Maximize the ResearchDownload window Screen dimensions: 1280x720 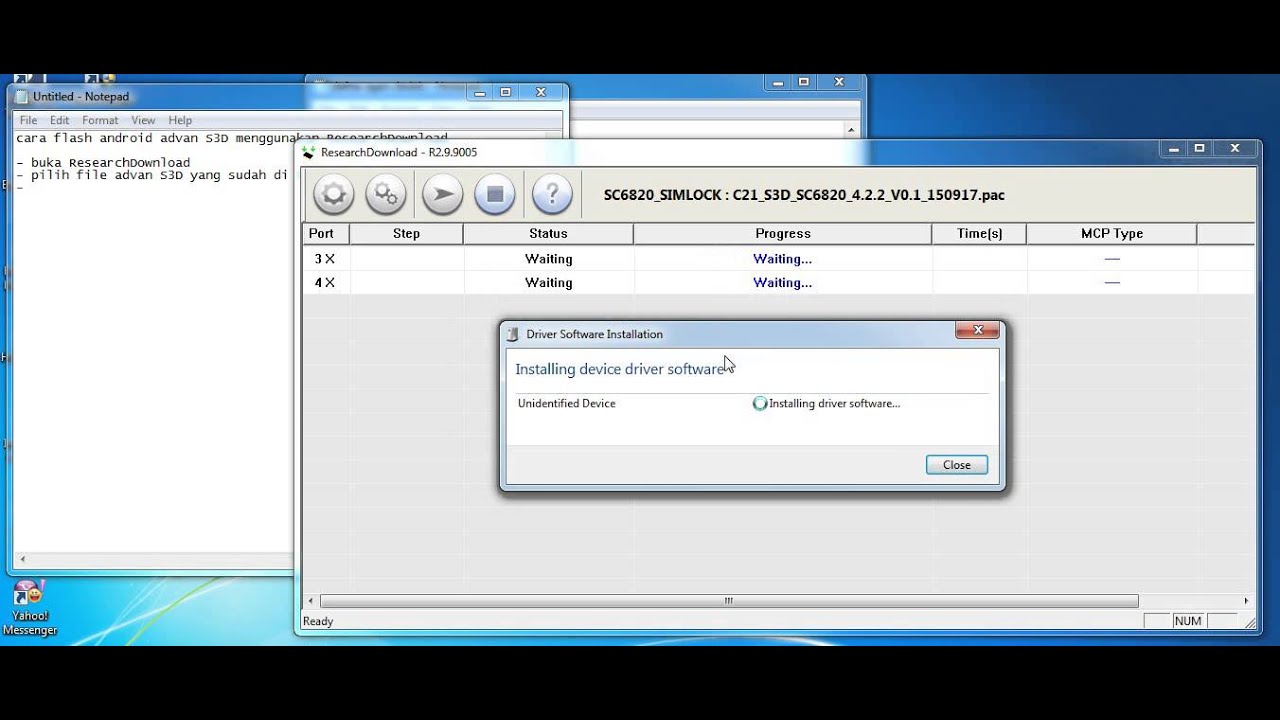[1199, 148]
